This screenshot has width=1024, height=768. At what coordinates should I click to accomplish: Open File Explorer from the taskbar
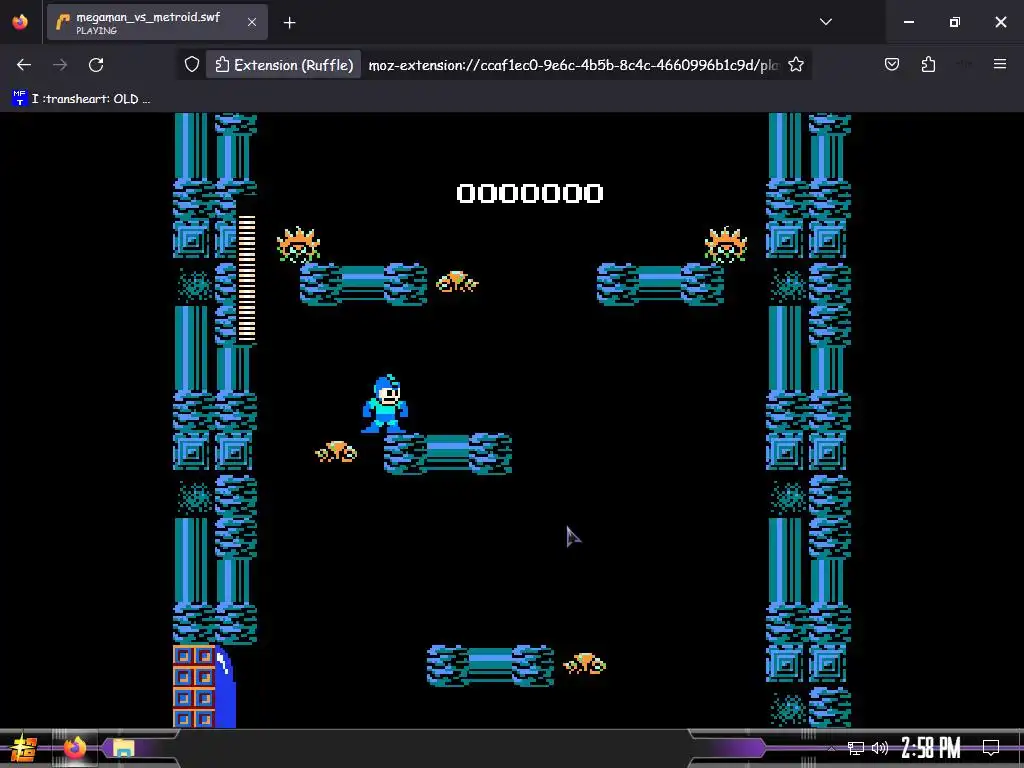coord(122,748)
